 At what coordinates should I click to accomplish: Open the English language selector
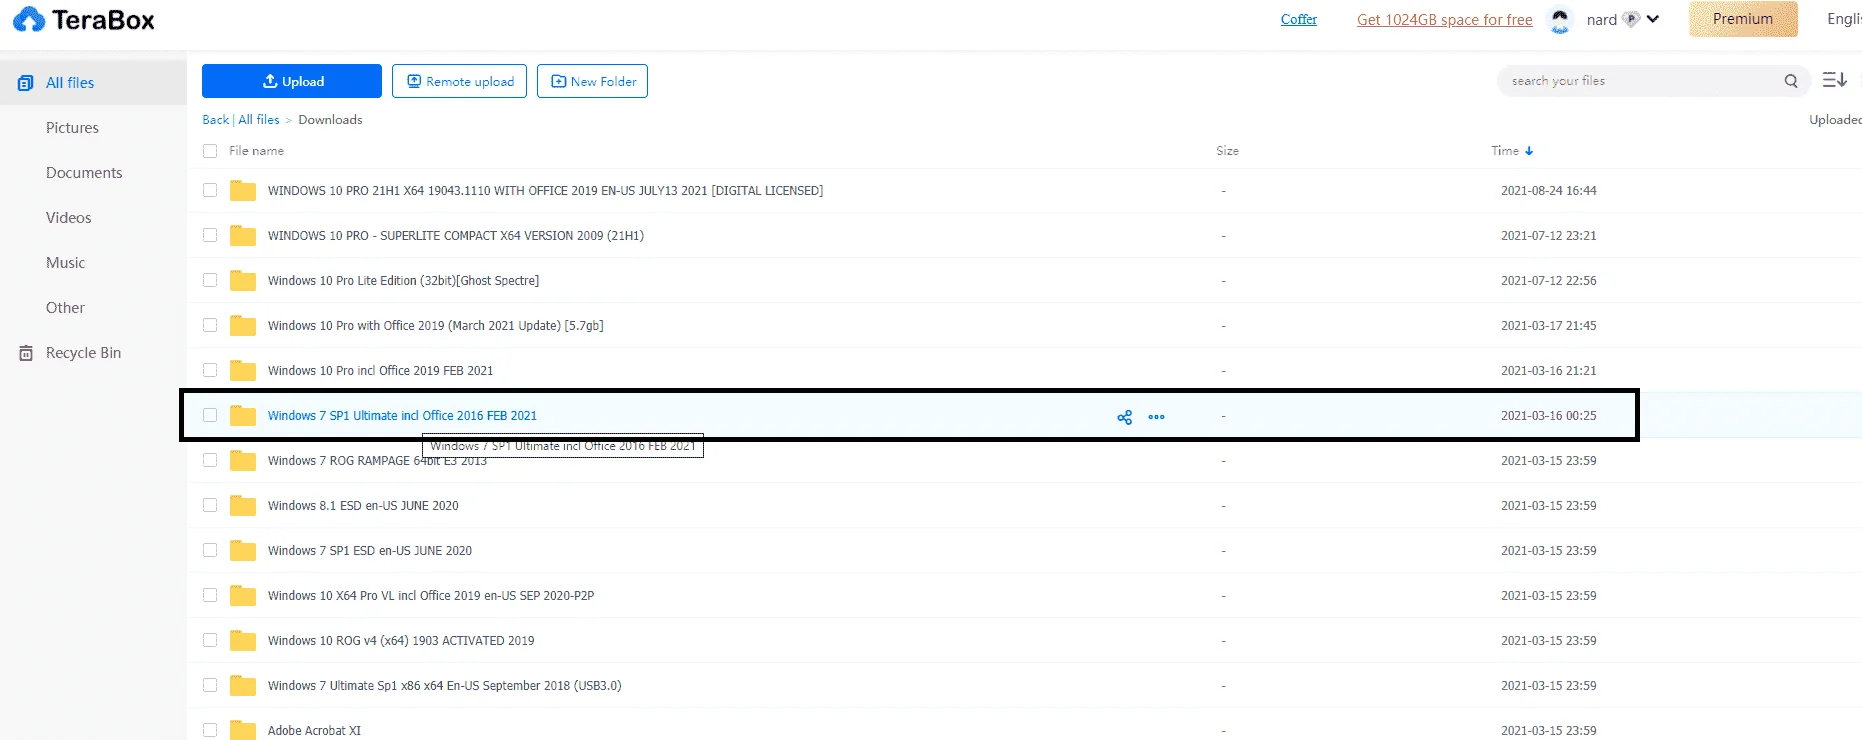(1844, 19)
